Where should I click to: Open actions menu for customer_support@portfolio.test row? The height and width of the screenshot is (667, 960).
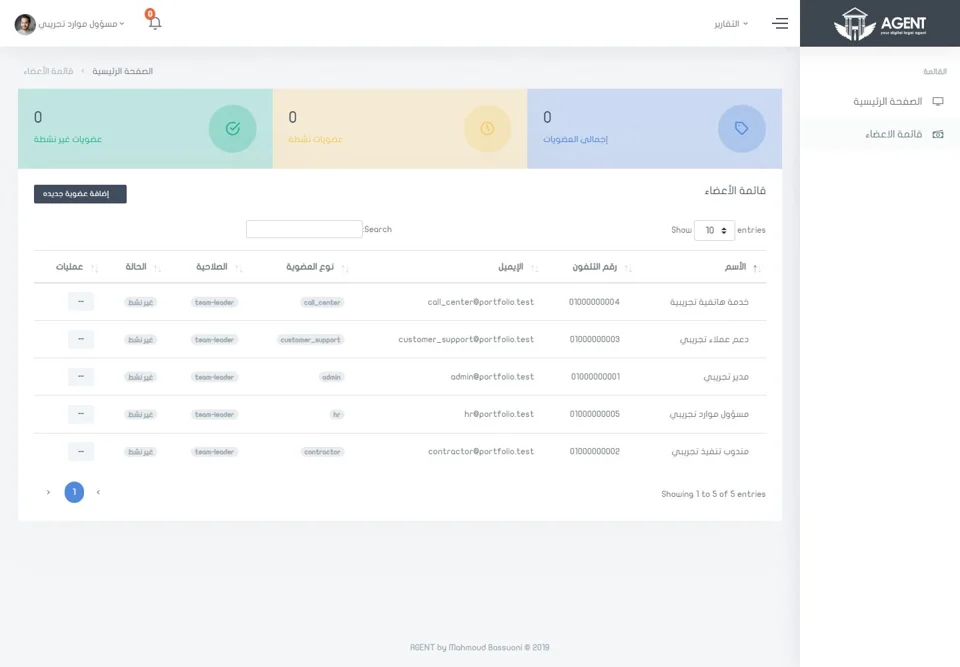pos(81,339)
